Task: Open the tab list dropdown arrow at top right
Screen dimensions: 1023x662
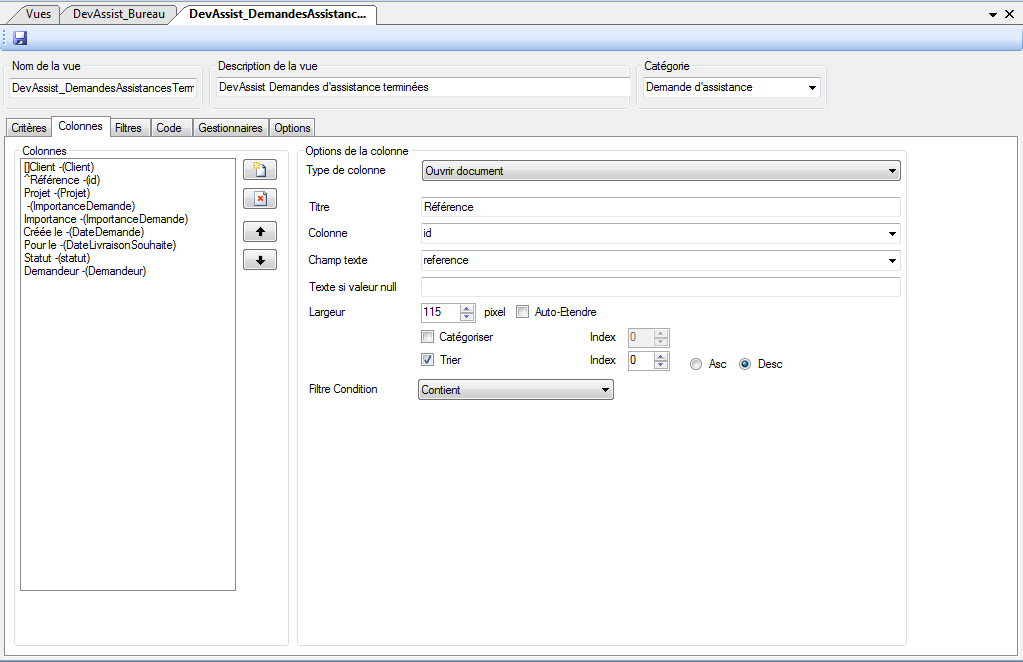Action: [993, 15]
